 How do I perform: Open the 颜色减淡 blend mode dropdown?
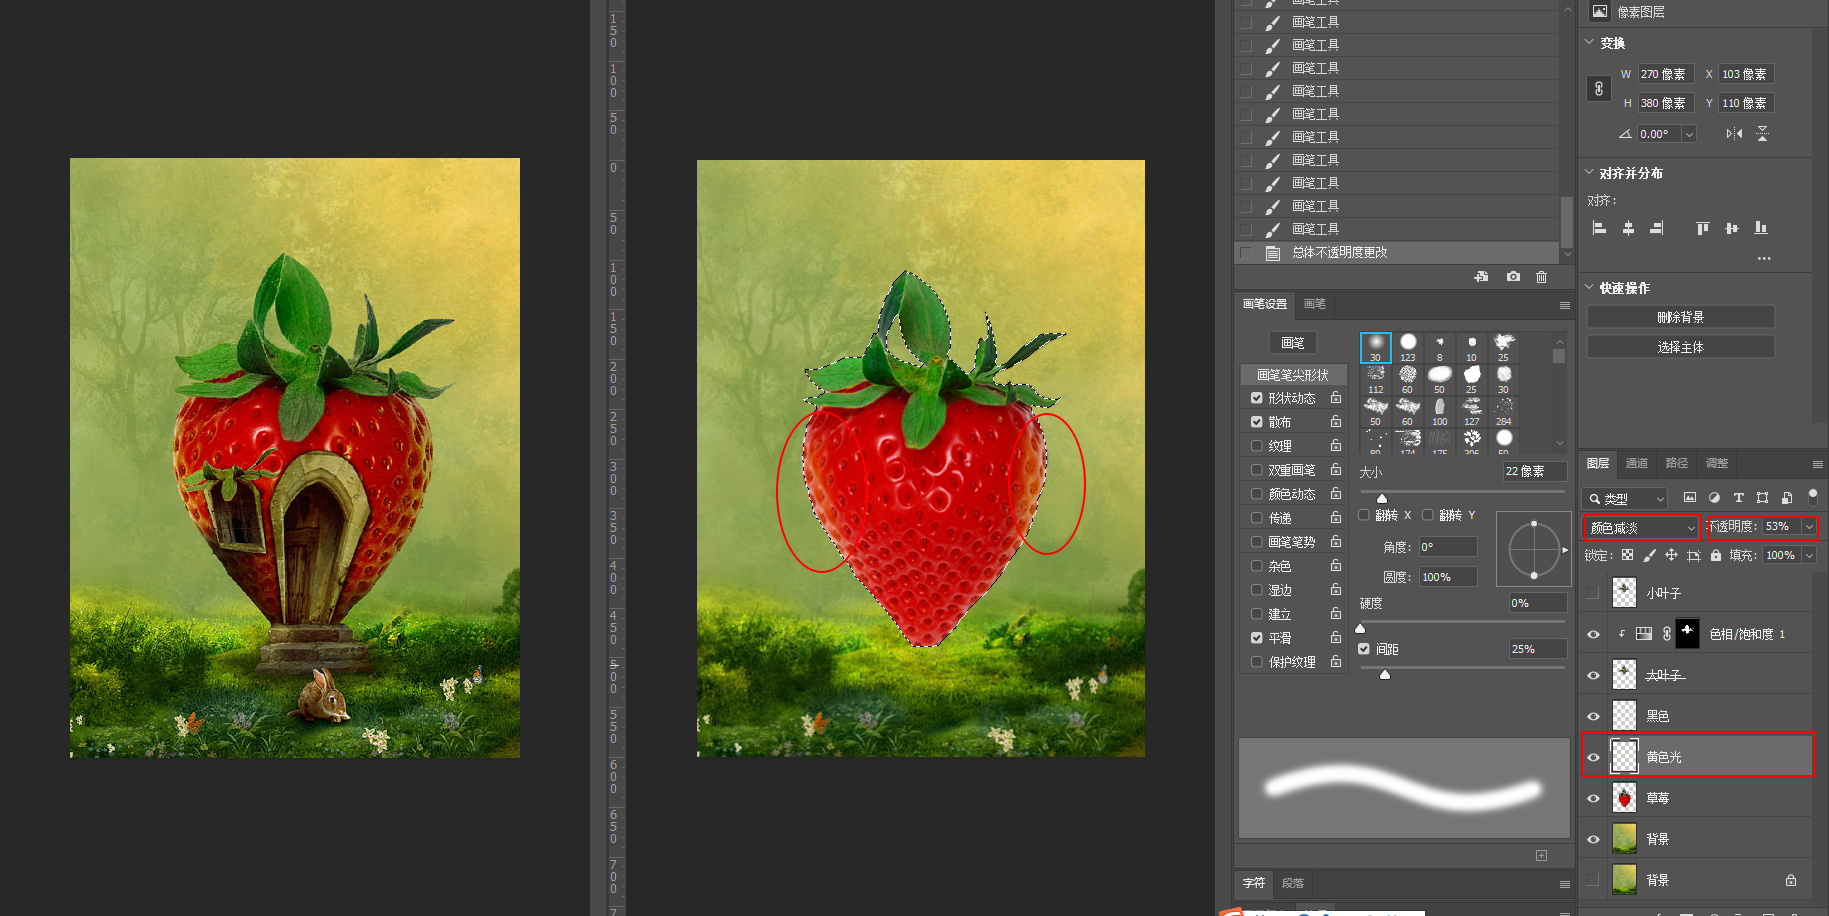click(x=1641, y=527)
